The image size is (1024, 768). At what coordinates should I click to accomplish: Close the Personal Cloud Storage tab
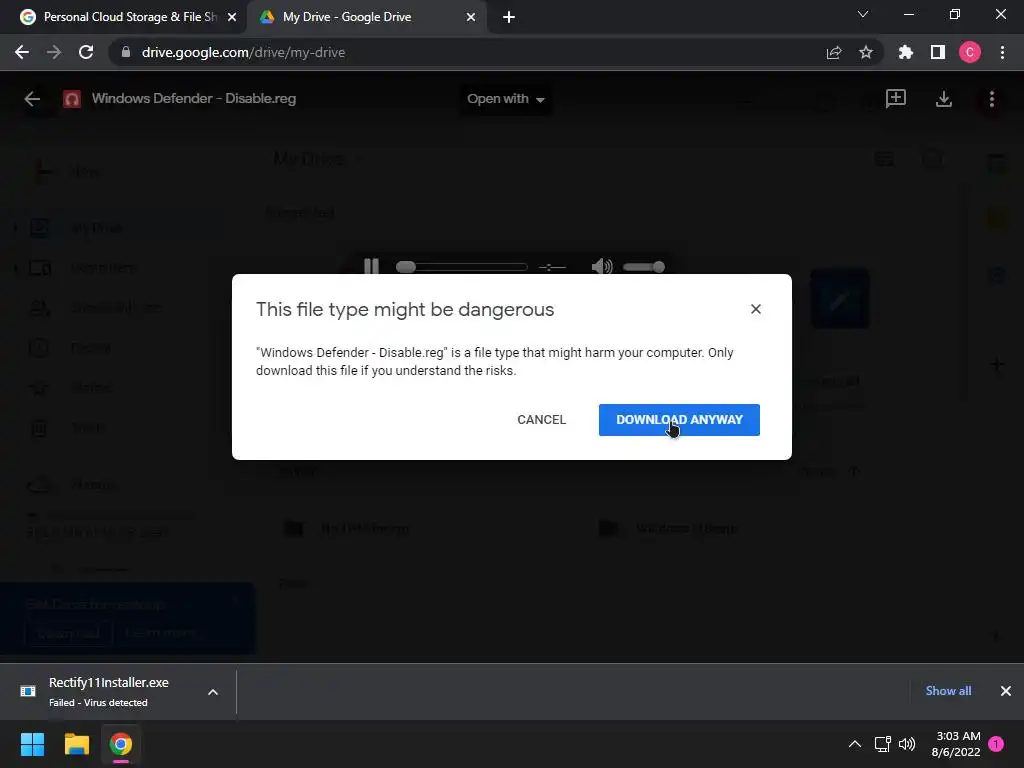[232, 17]
